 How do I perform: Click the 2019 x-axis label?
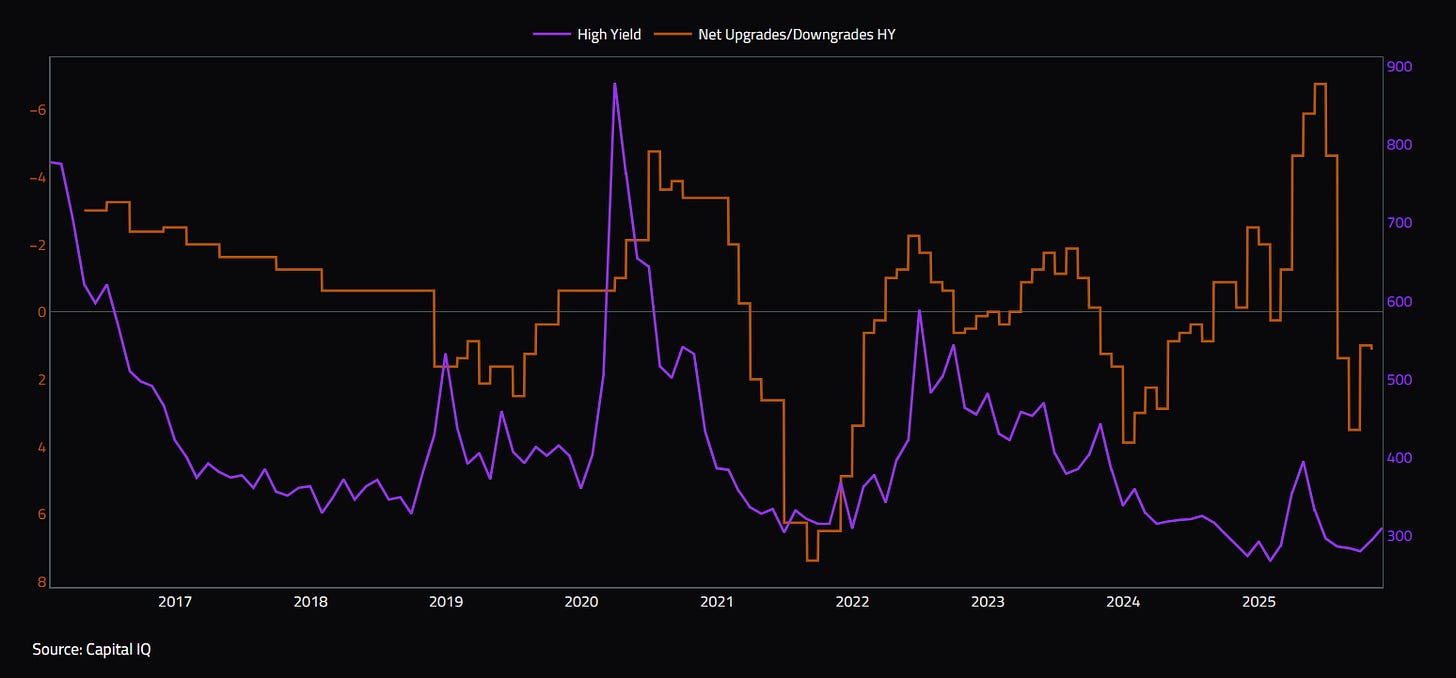446,601
